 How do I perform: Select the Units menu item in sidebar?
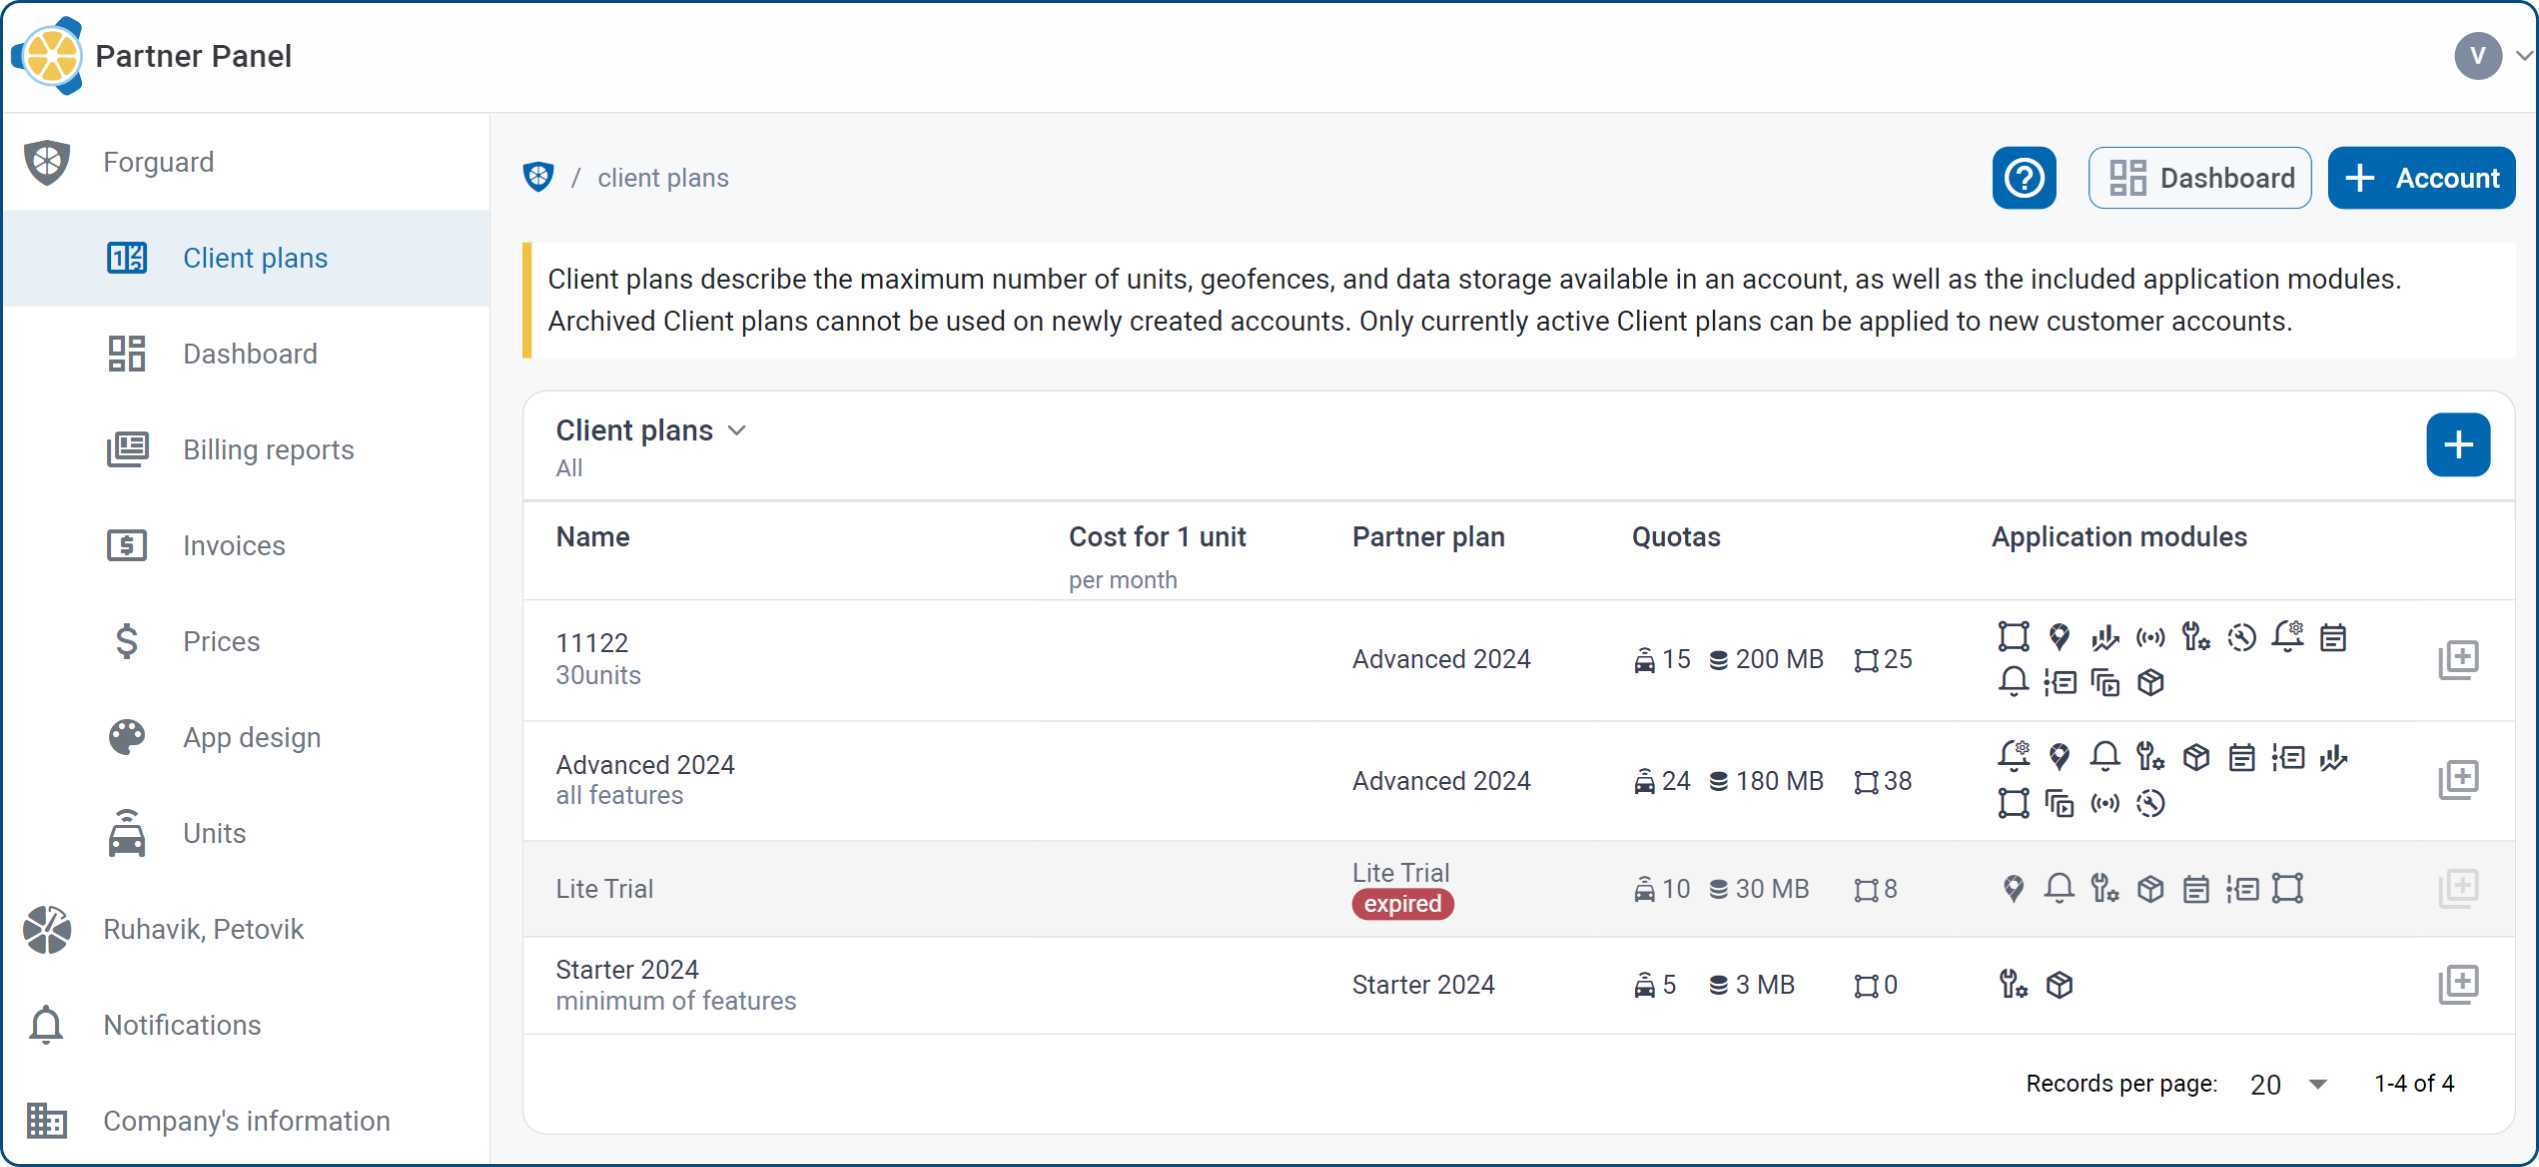(212, 834)
